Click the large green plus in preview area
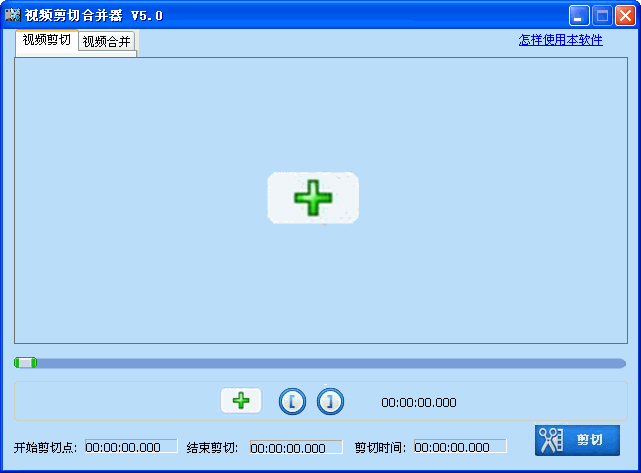The image size is (641, 473). click(313, 198)
